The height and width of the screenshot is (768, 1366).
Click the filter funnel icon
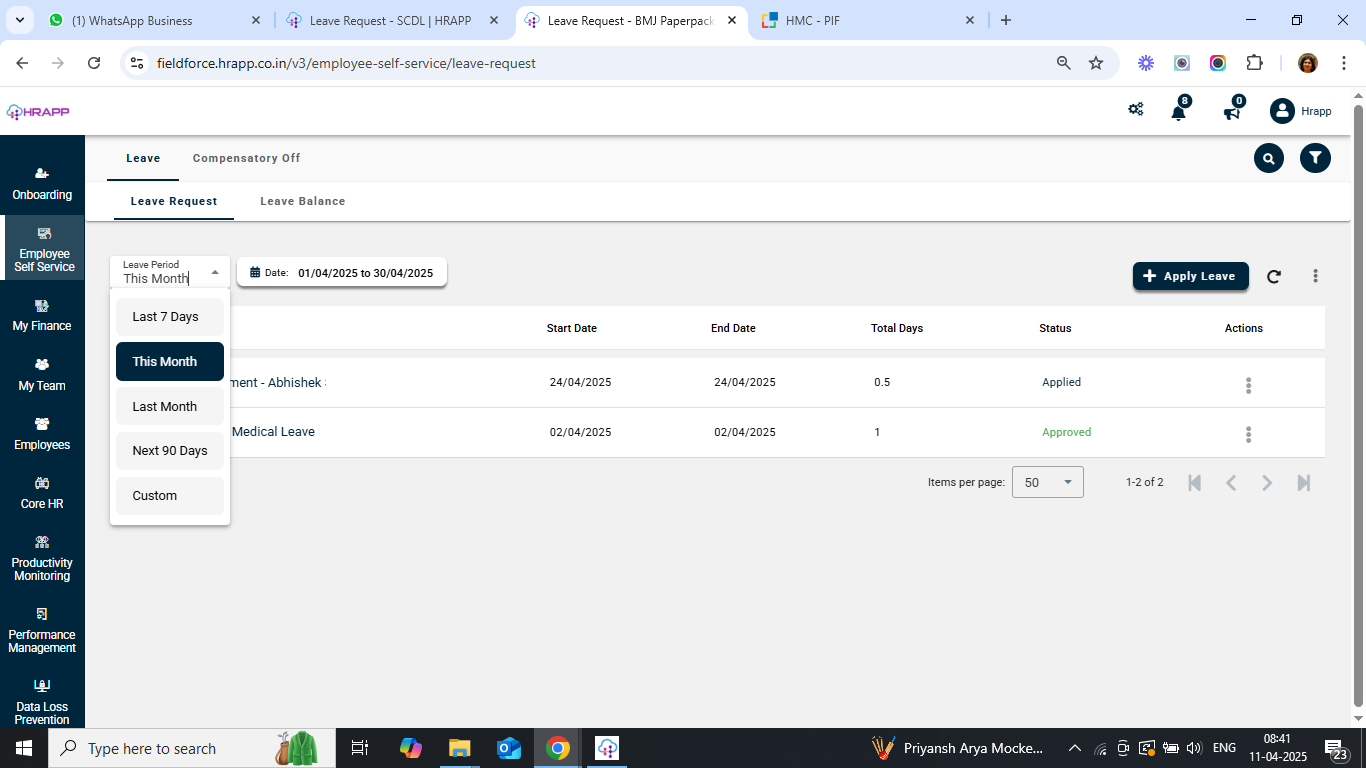[x=1315, y=158]
